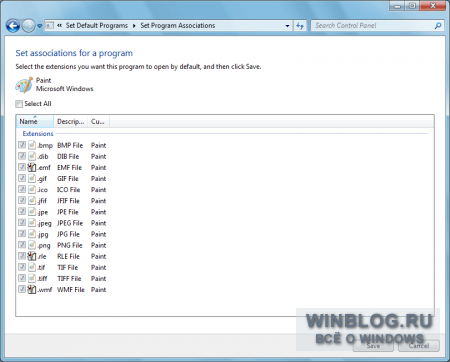The height and width of the screenshot is (362, 450).
Task: Collapse the Extensions group header
Action: (x=38, y=134)
